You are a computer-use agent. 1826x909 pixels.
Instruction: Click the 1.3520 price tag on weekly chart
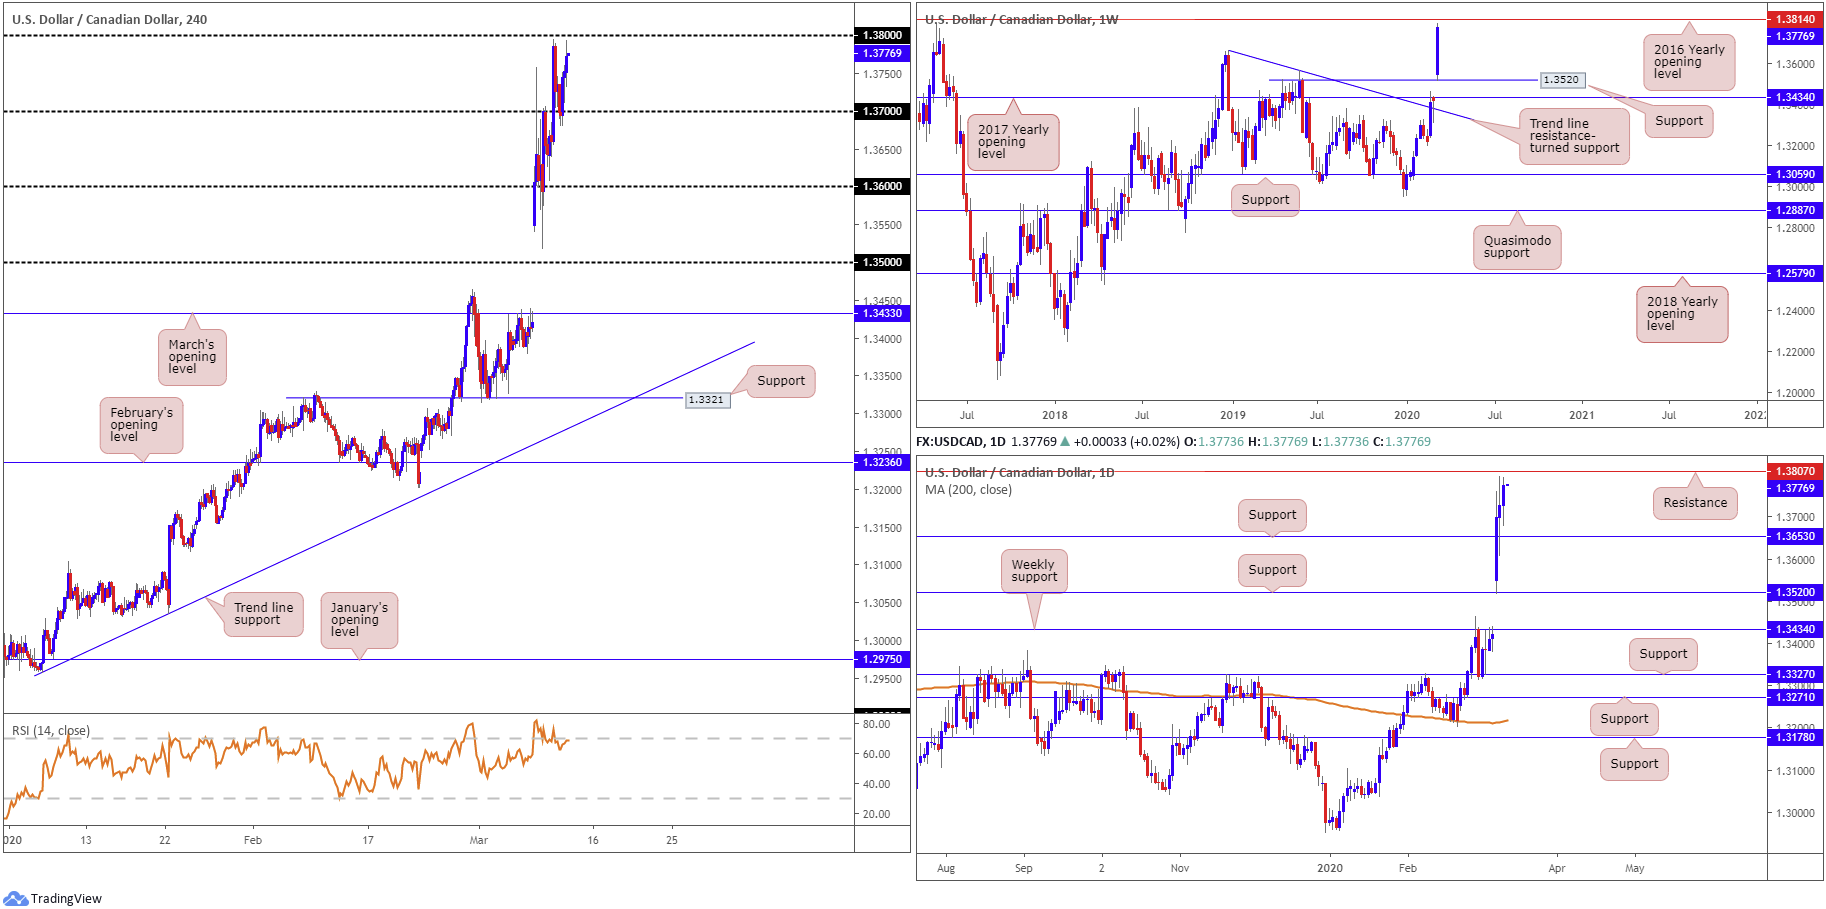[1561, 80]
